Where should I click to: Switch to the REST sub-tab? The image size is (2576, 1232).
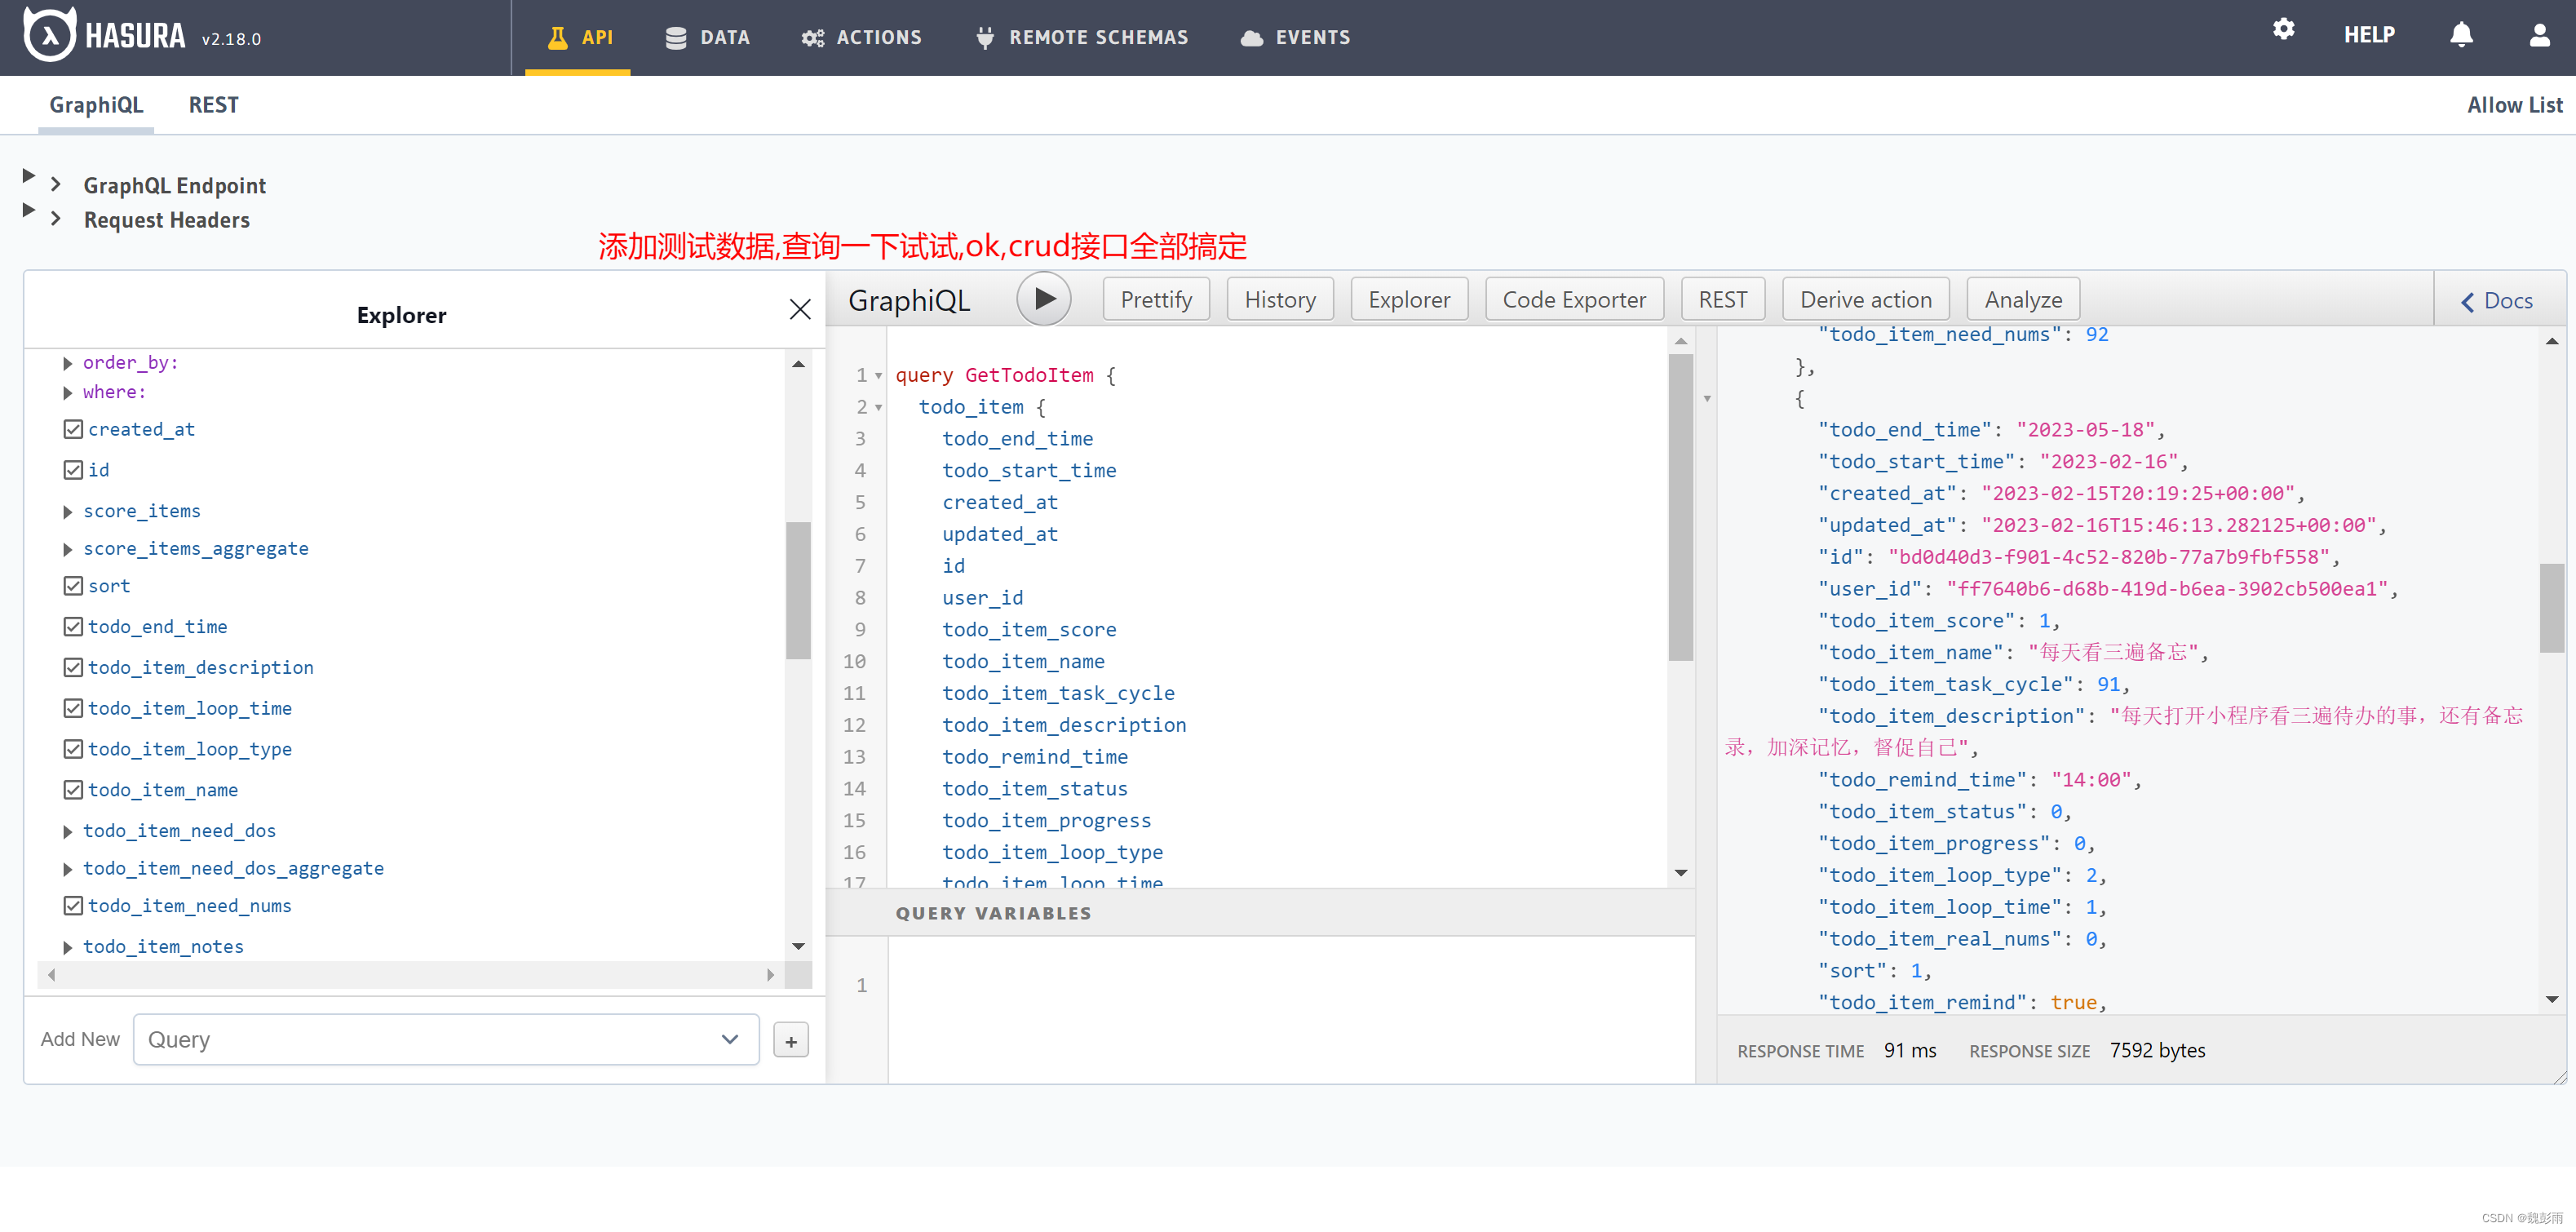pos(213,105)
